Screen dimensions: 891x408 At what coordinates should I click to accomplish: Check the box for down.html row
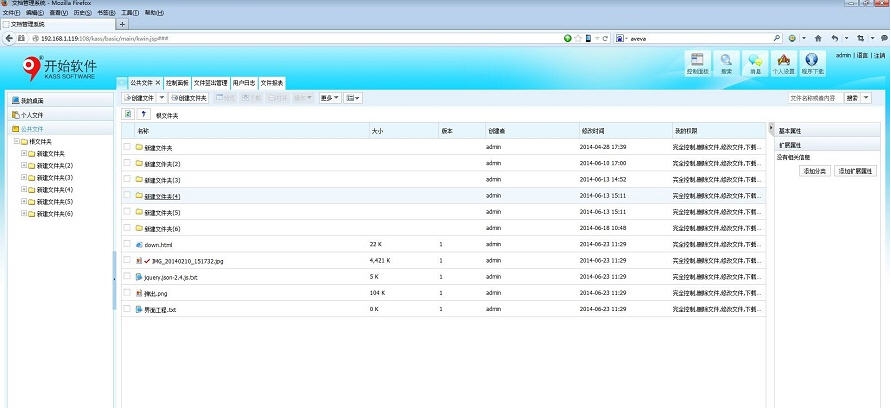[127, 244]
